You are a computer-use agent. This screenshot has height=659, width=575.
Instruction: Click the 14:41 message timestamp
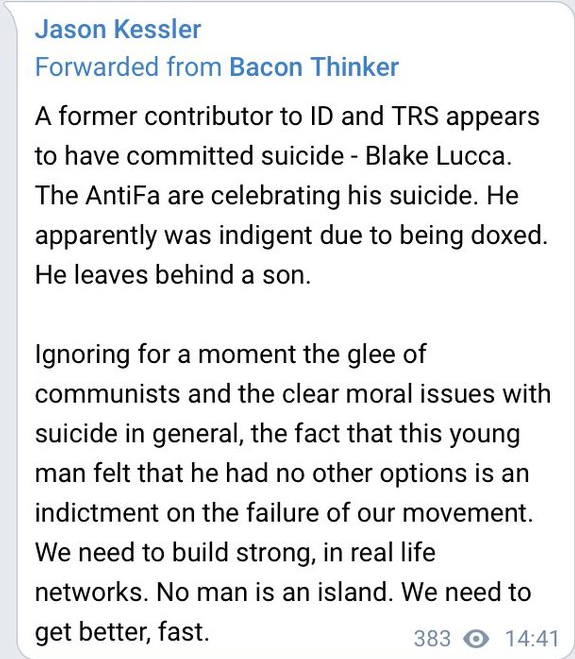click(532, 639)
